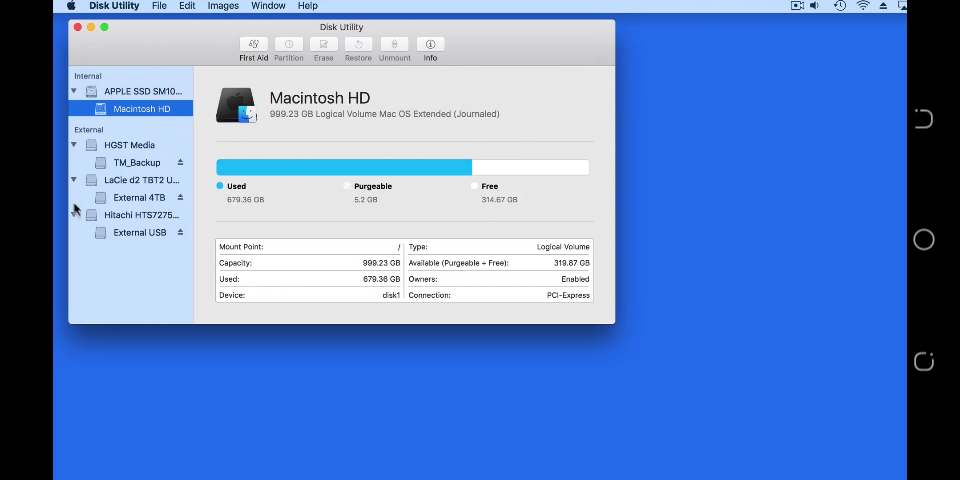The width and height of the screenshot is (960, 480).
Task: Collapse the APPLE SSD disk tree
Action: point(73,91)
